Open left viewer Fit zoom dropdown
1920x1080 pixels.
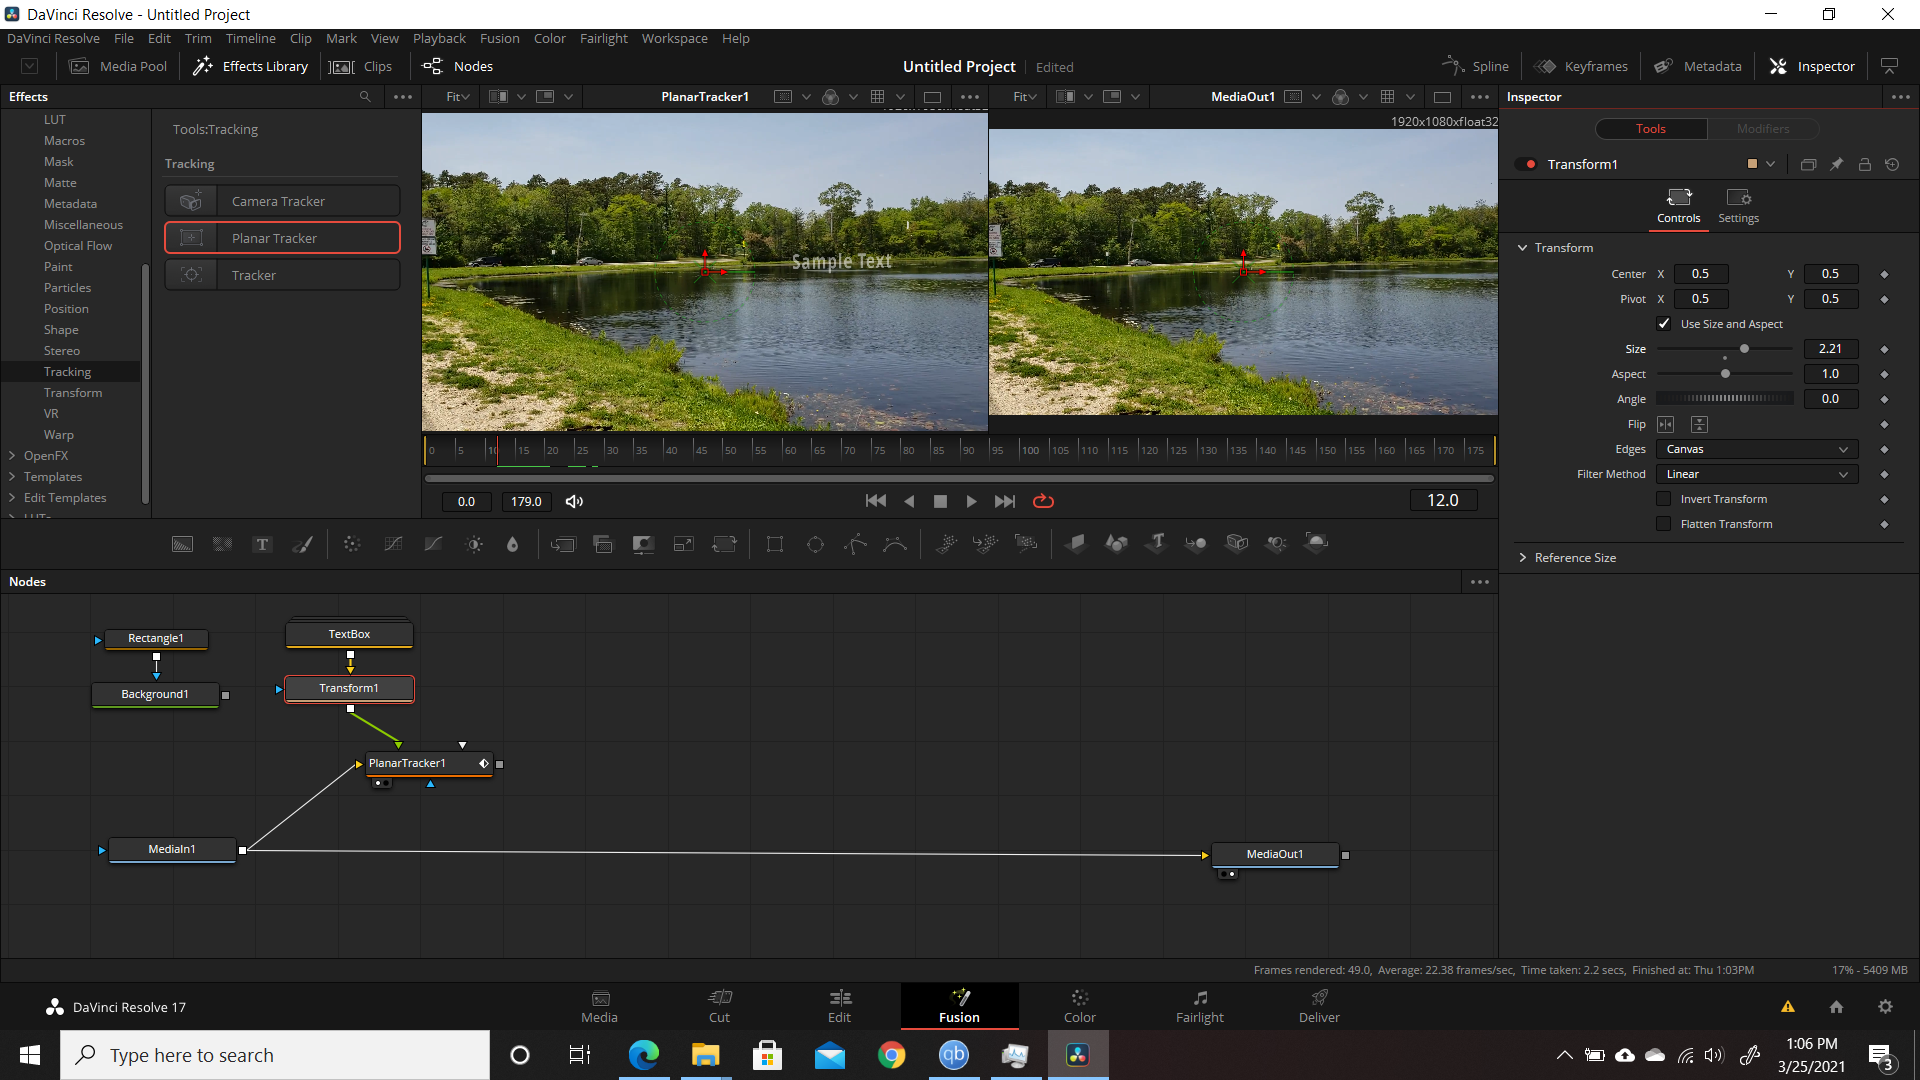pos(458,97)
